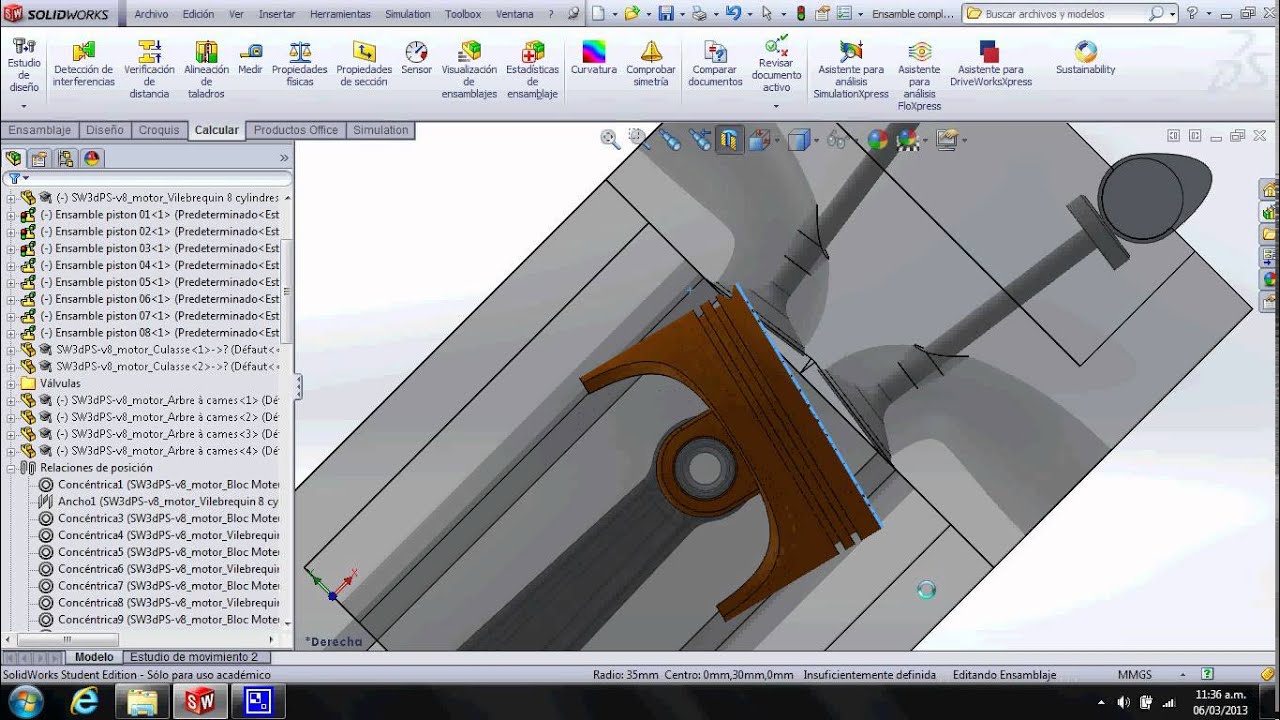This screenshot has height=720, width=1280.
Task: Open FeatureManager design tree tab
Action: tap(14, 158)
